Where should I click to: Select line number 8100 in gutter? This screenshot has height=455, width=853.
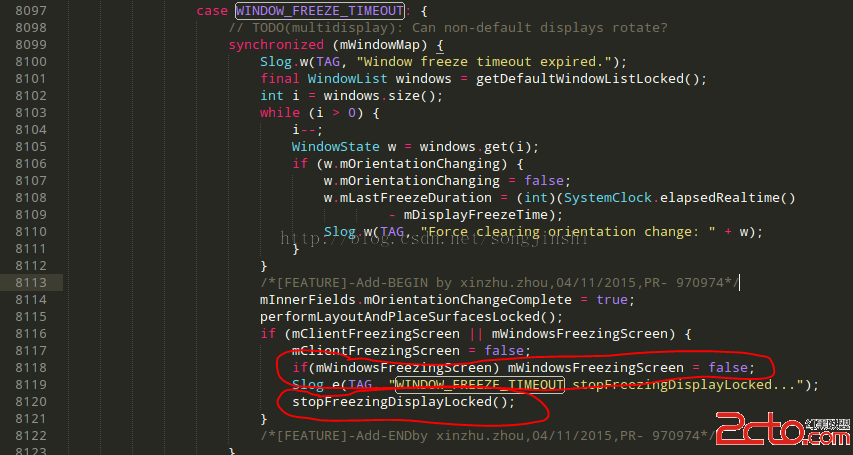click(31, 62)
